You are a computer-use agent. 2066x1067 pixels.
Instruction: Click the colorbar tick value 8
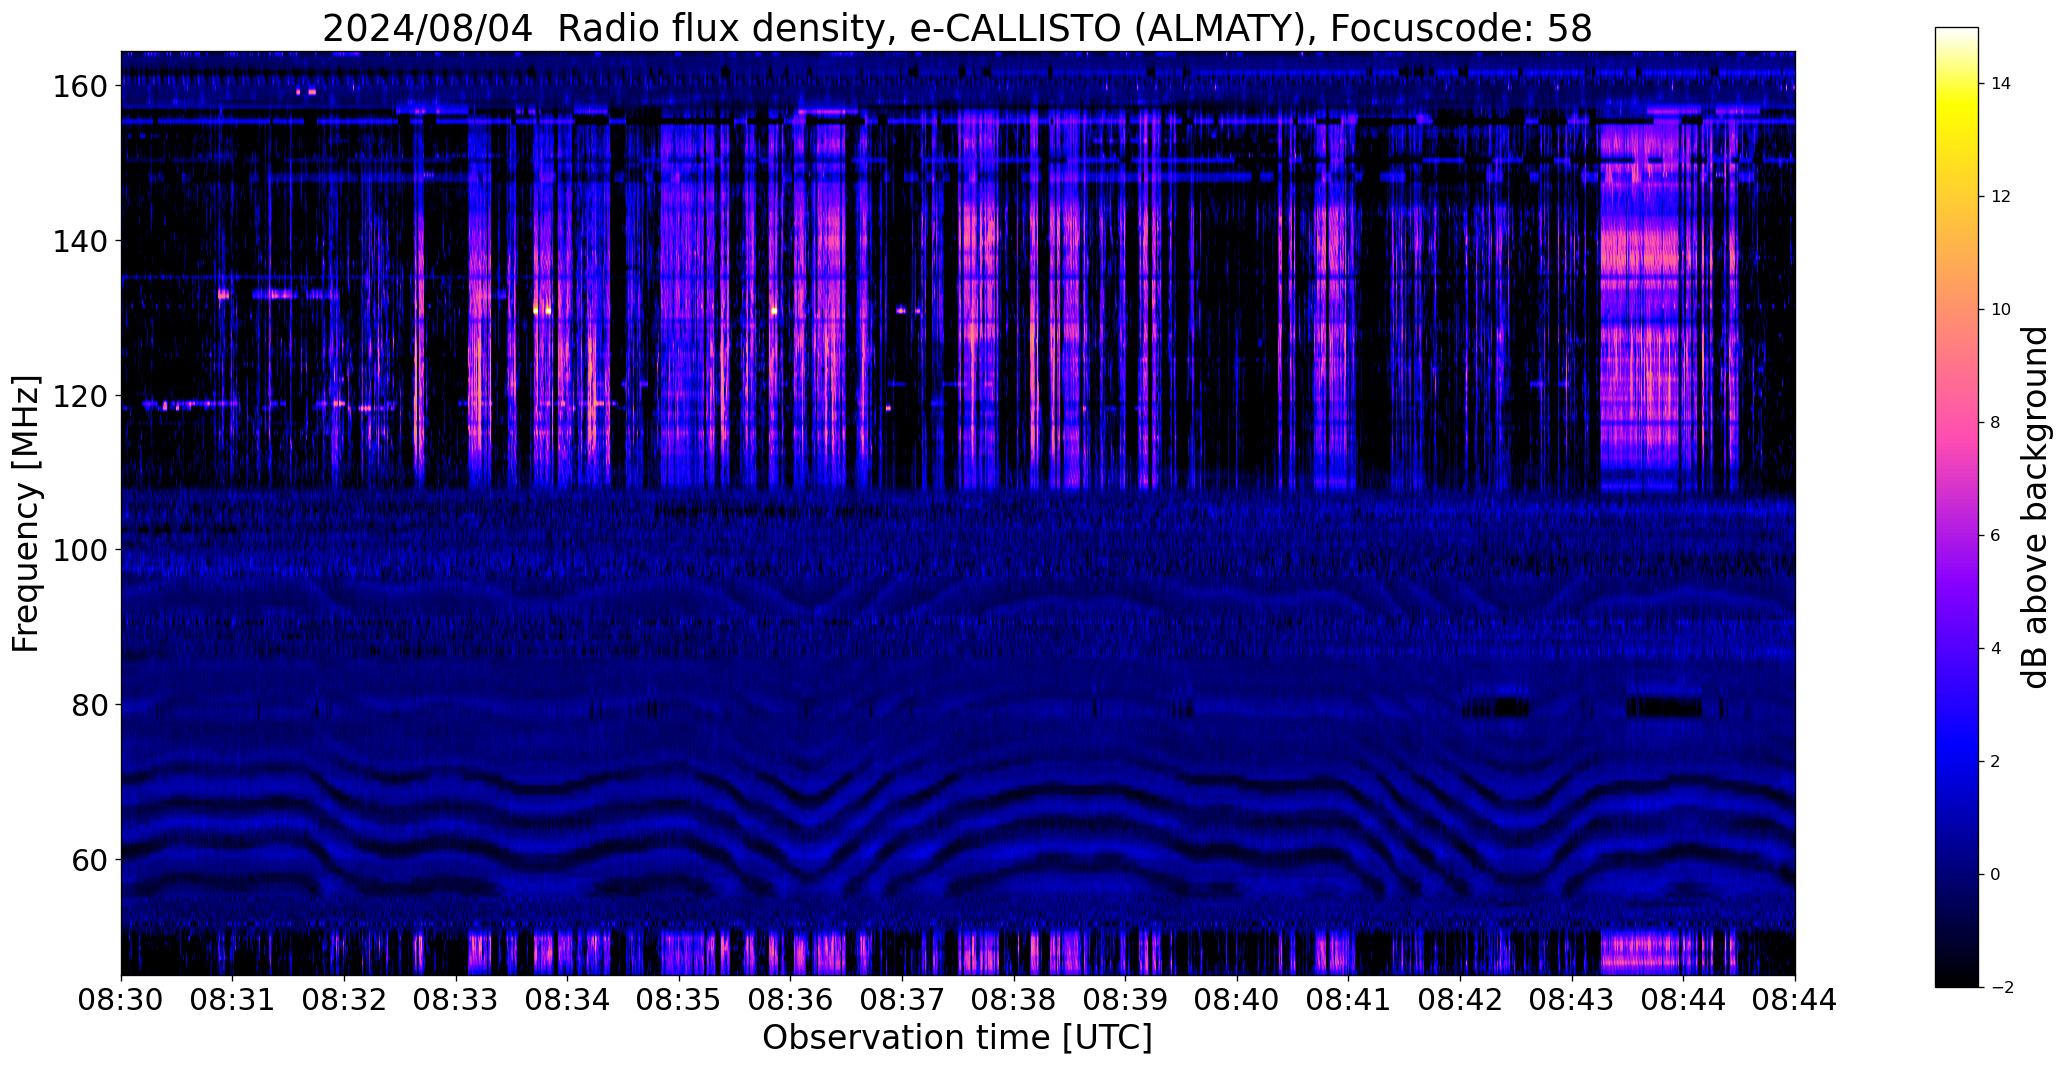pos(1996,423)
